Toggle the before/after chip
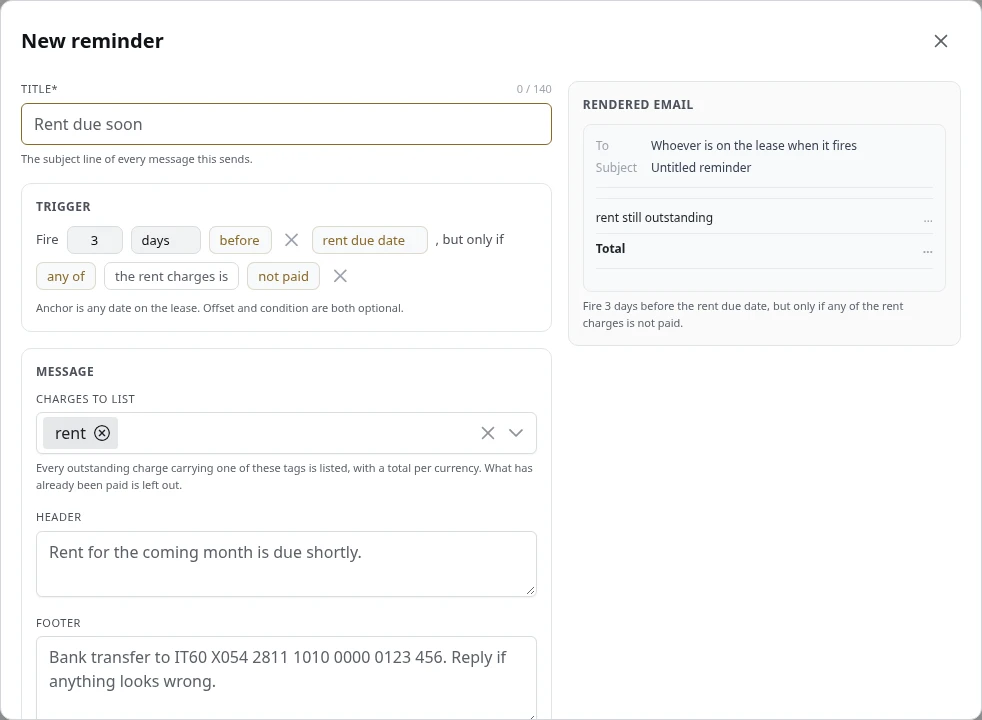982x720 pixels. (x=240, y=240)
